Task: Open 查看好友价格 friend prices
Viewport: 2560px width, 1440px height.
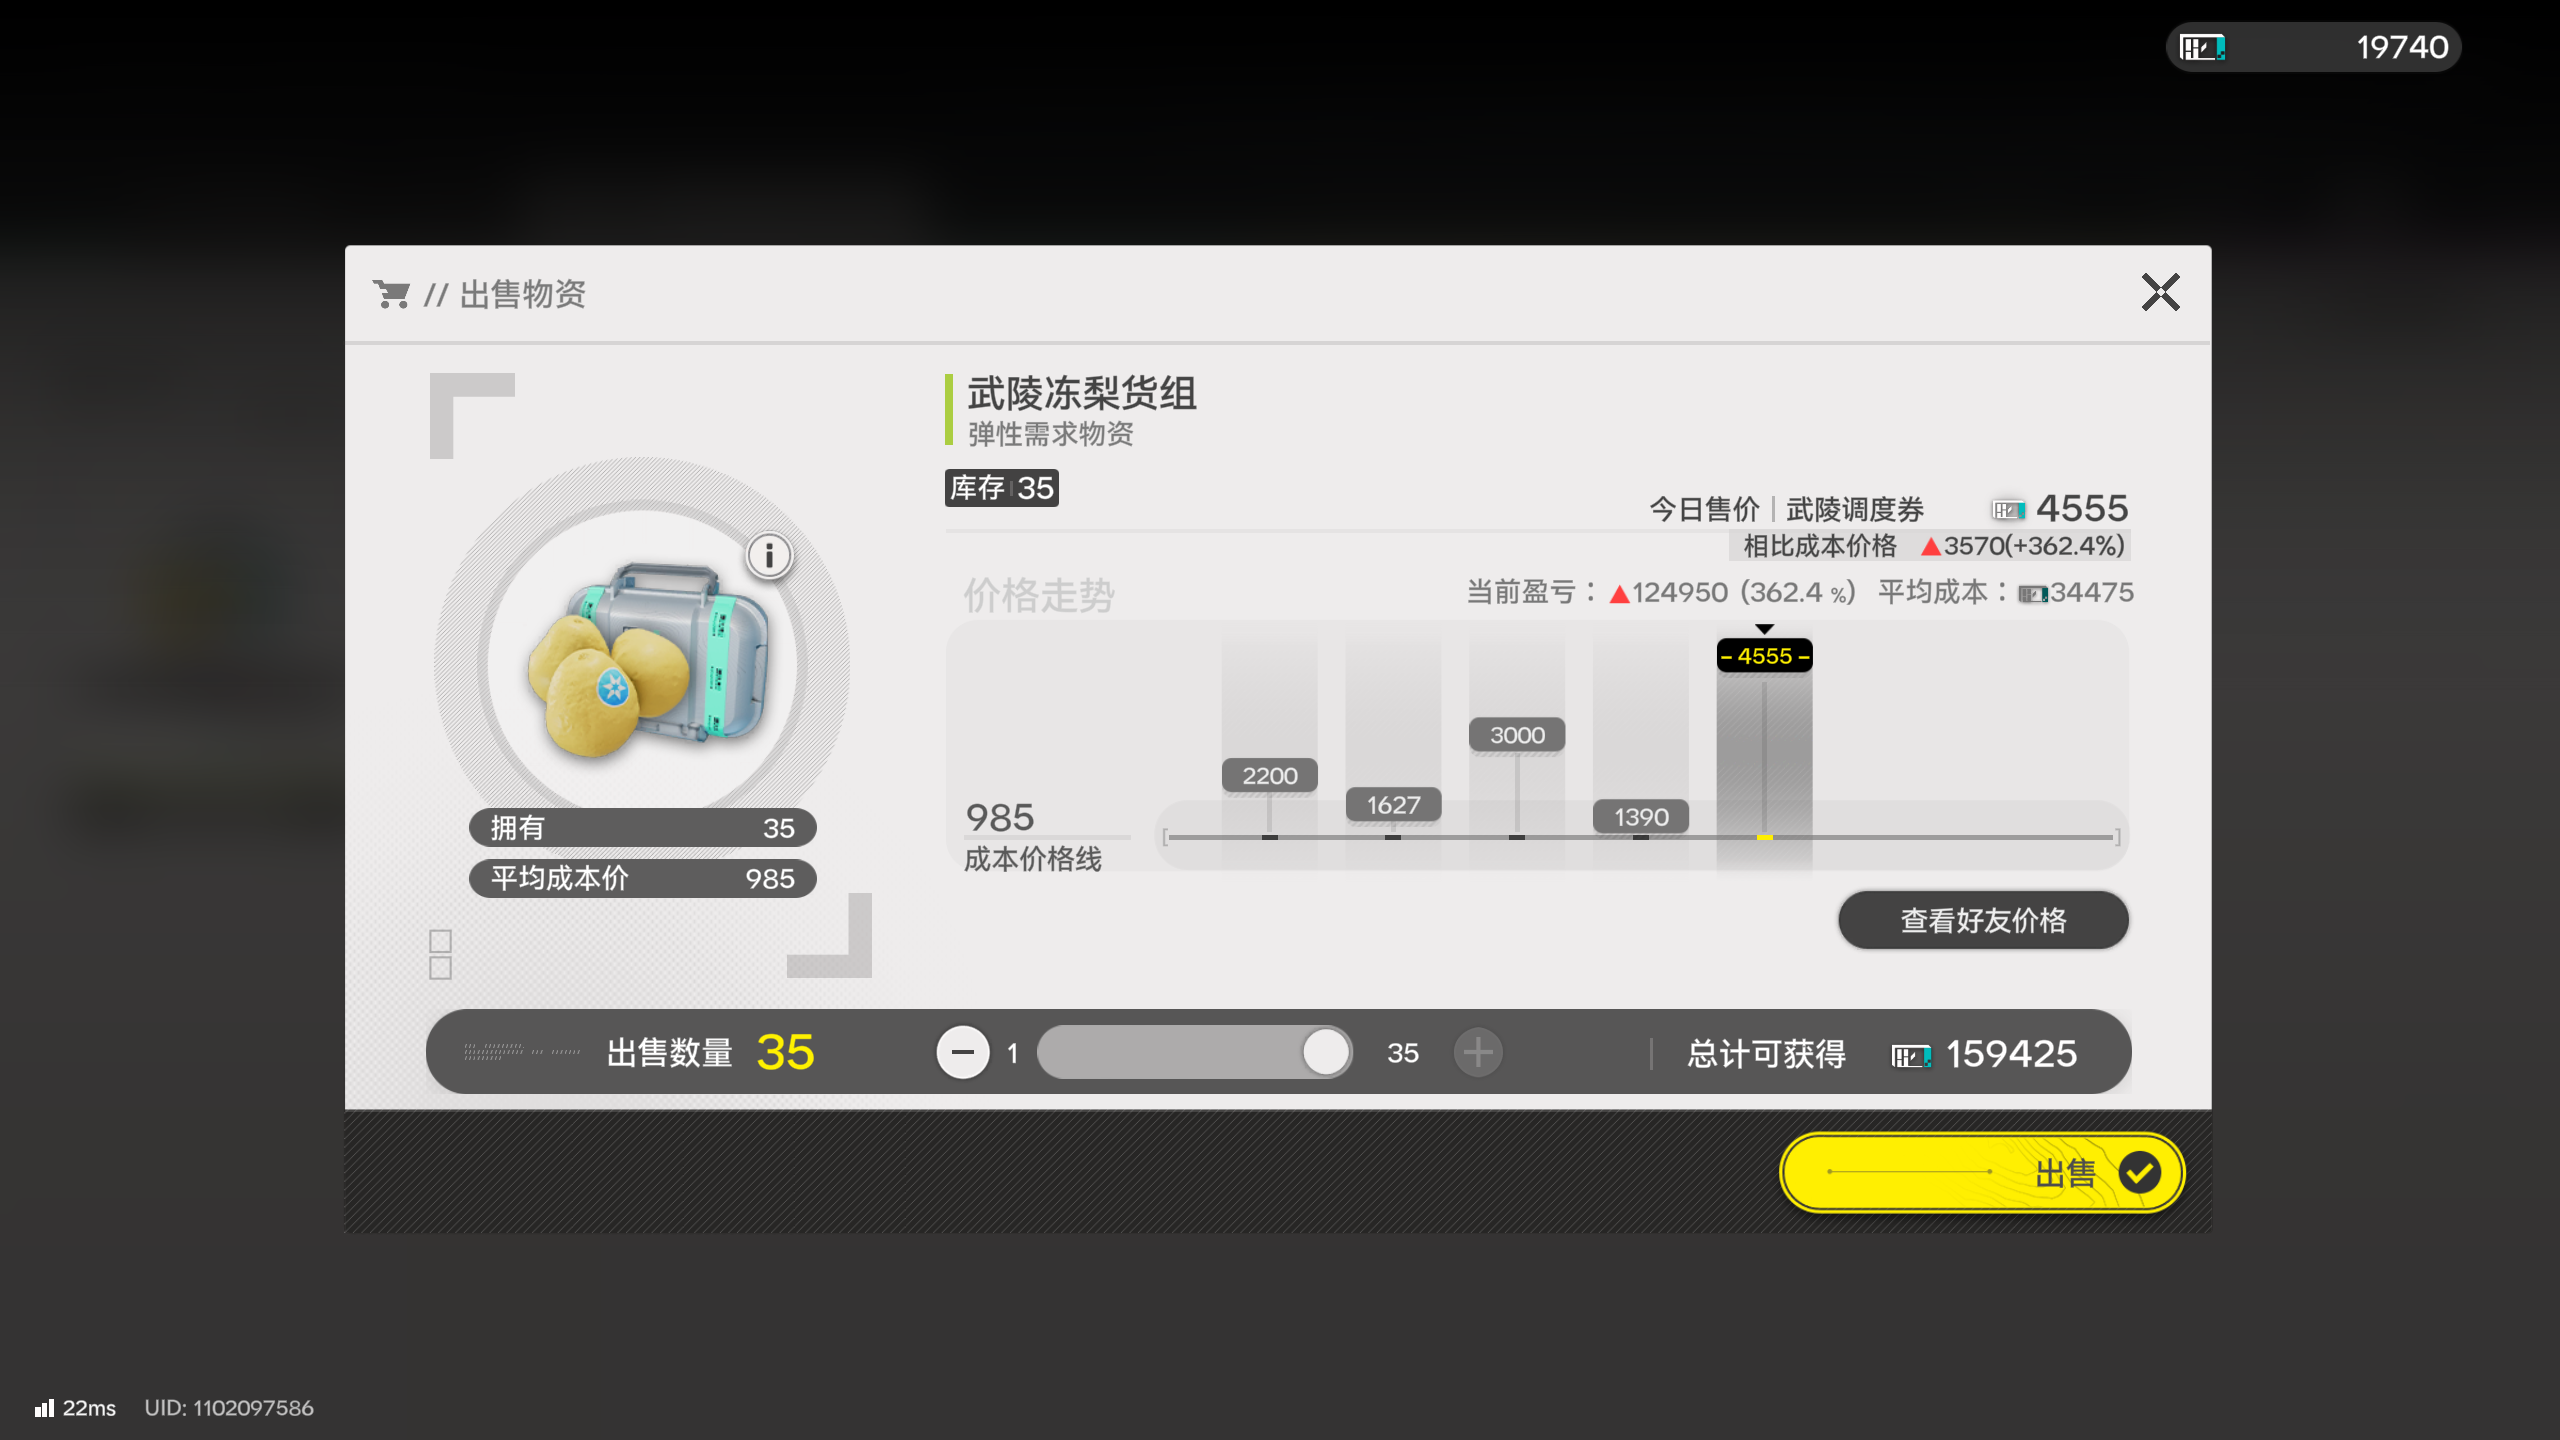Action: [1982, 920]
